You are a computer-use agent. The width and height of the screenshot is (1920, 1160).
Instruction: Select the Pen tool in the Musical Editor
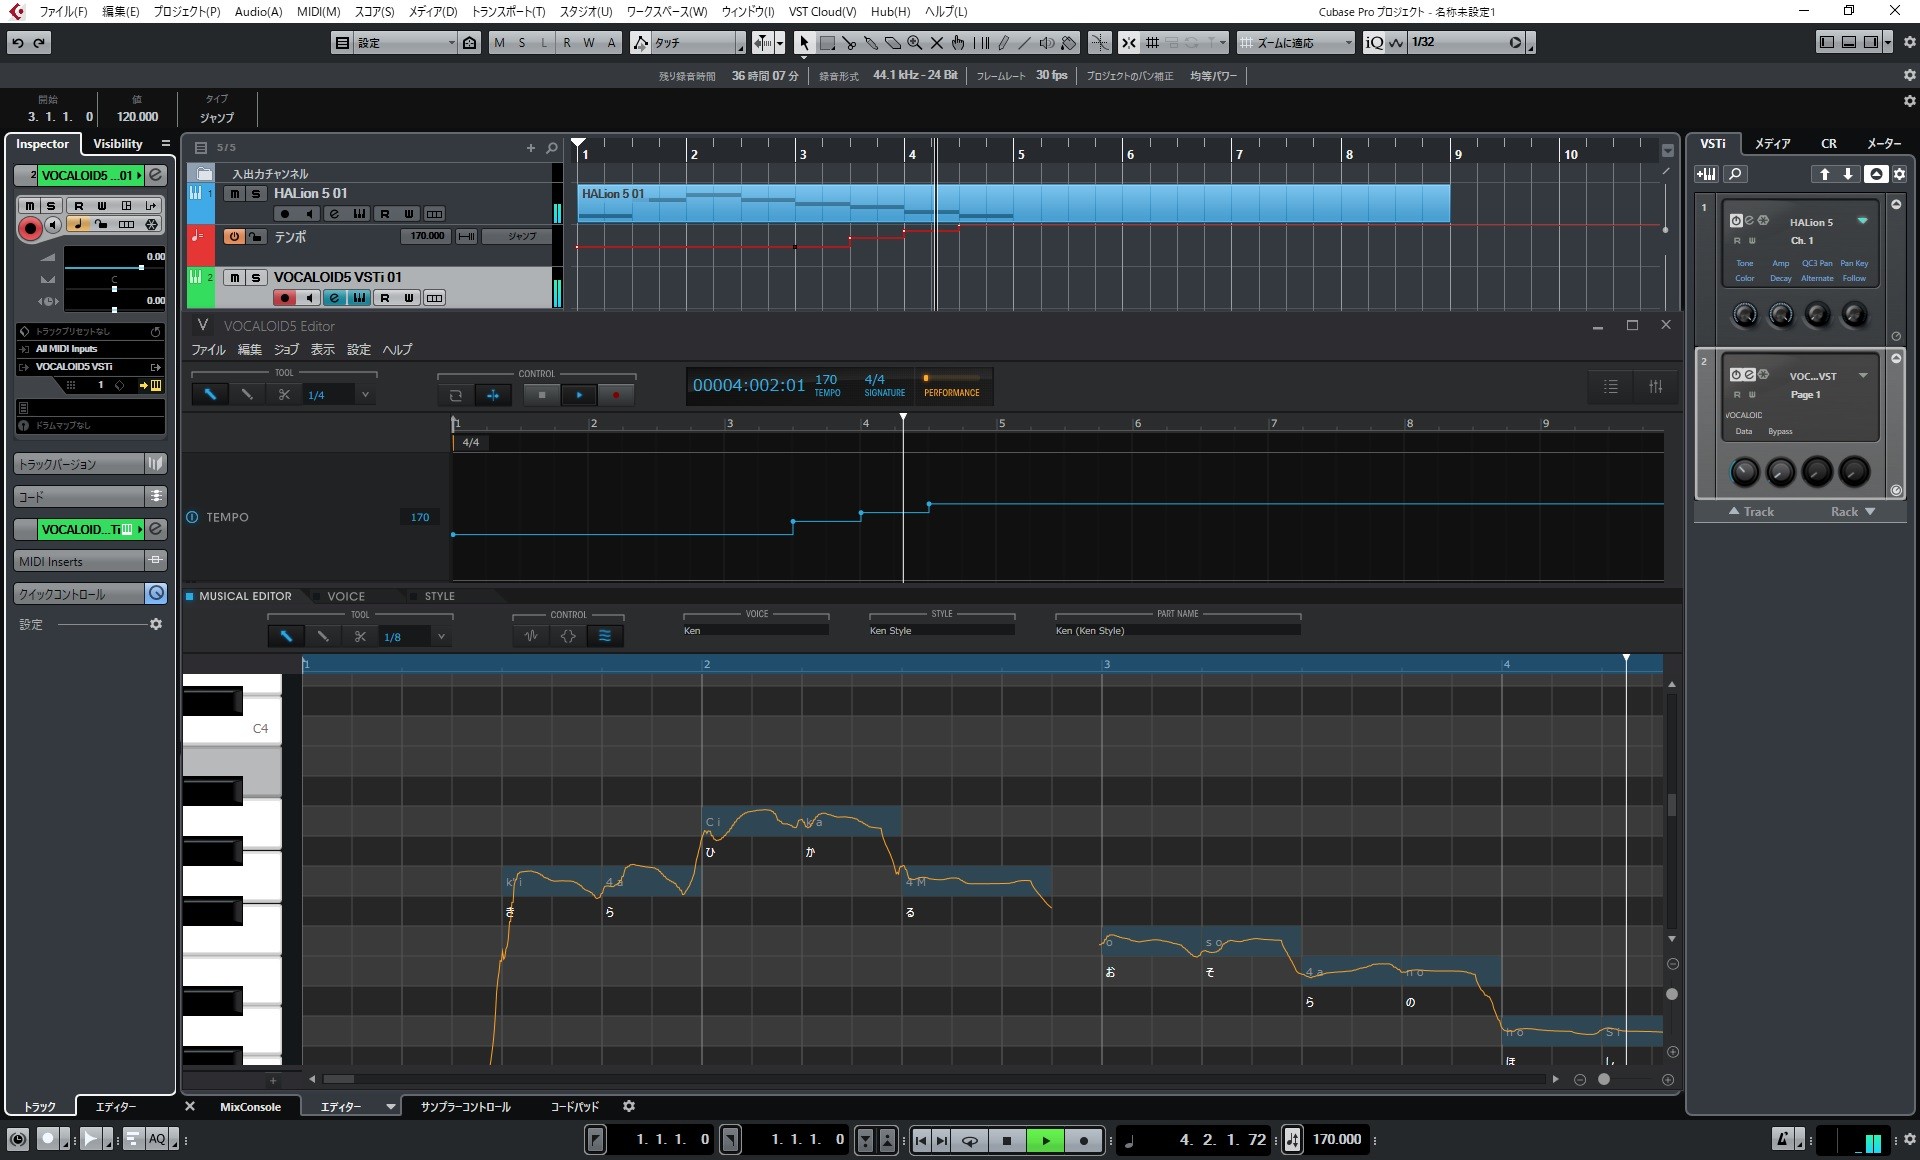click(x=285, y=636)
